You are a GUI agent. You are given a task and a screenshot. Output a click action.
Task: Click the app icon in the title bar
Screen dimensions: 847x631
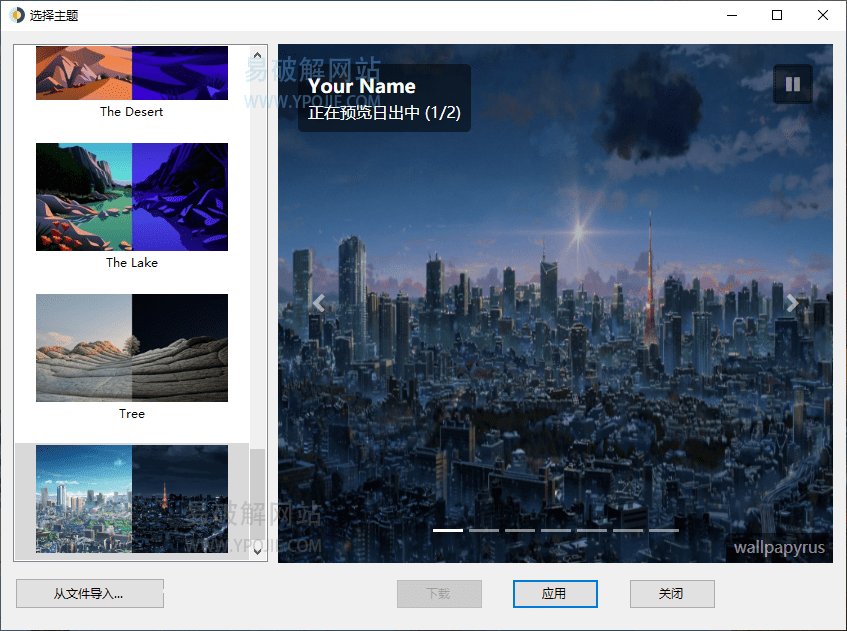click(x=17, y=15)
